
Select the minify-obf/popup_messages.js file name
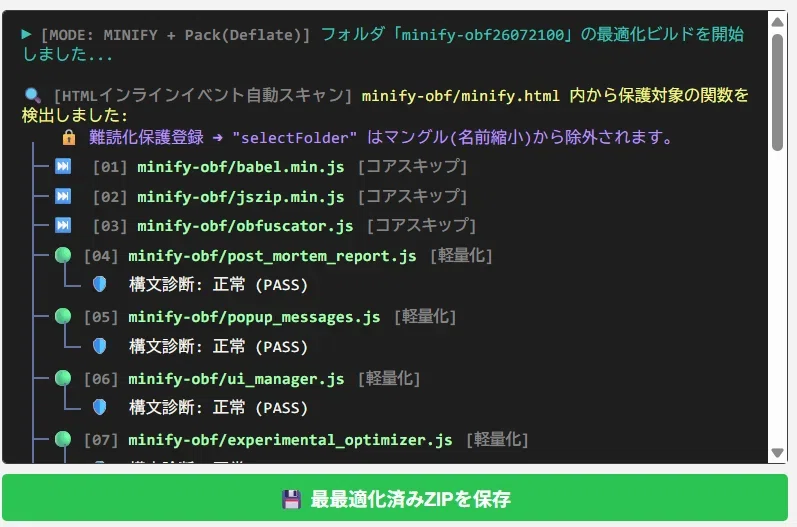254,318
